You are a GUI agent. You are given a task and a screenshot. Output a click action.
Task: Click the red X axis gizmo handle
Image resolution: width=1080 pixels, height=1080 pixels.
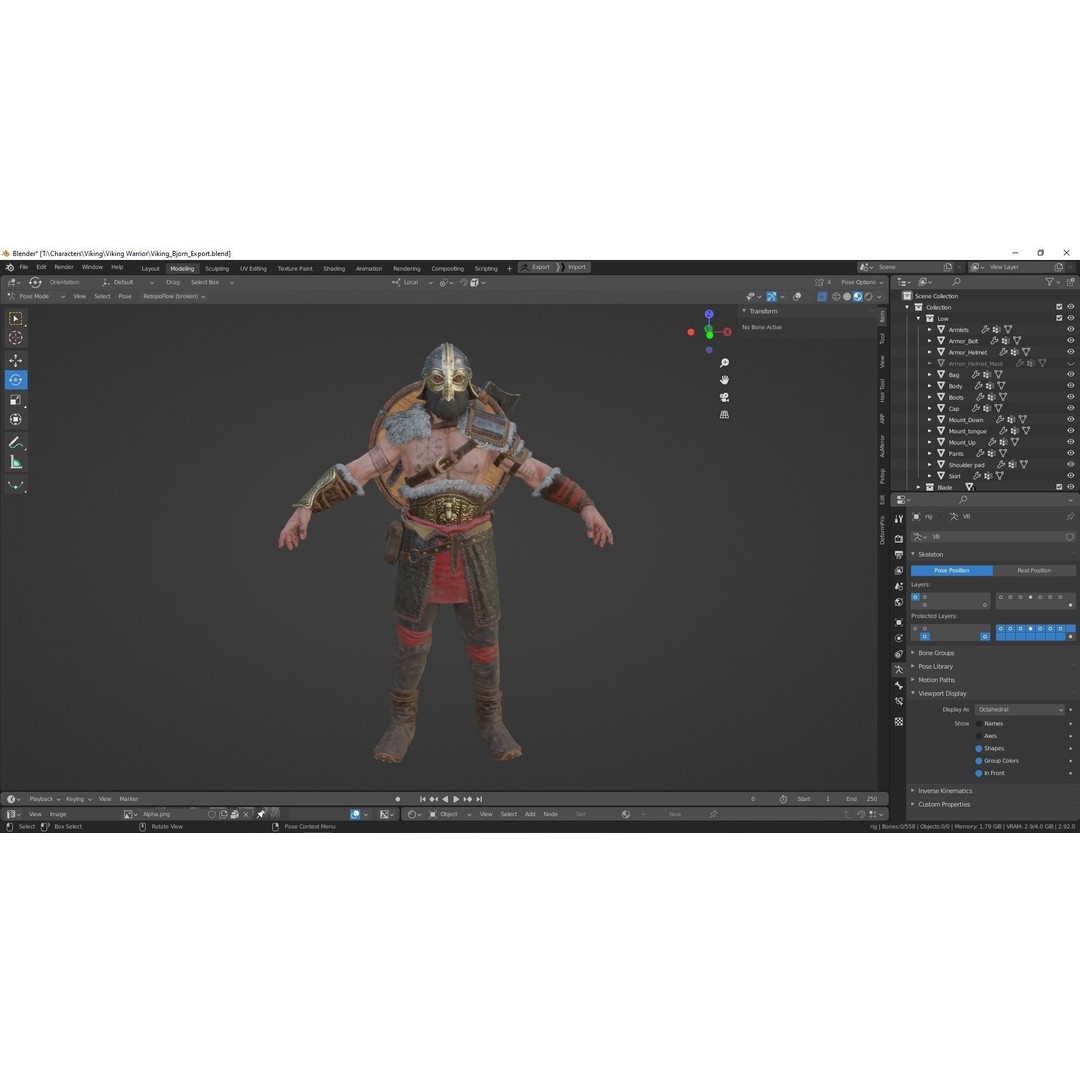point(727,332)
